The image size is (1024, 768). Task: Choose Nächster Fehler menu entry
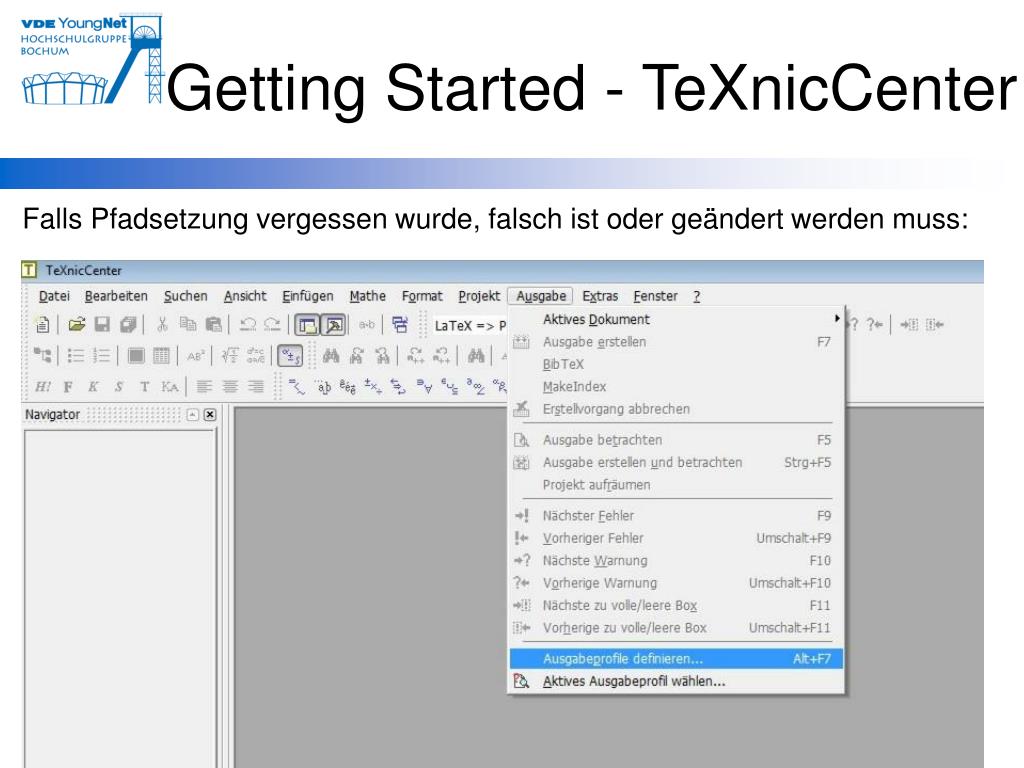coord(677,515)
